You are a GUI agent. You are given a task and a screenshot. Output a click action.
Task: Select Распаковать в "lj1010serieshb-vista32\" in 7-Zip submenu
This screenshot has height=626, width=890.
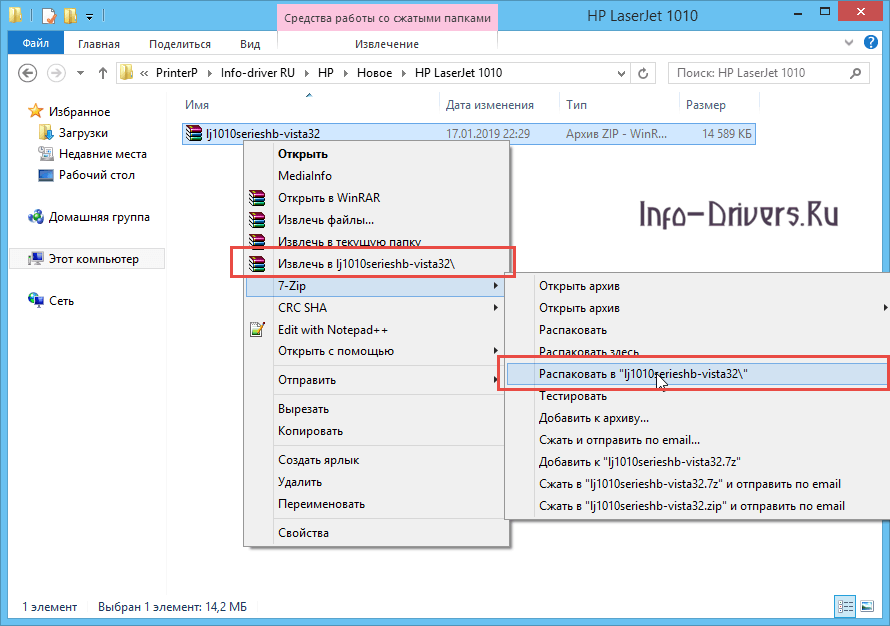[x=644, y=373]
